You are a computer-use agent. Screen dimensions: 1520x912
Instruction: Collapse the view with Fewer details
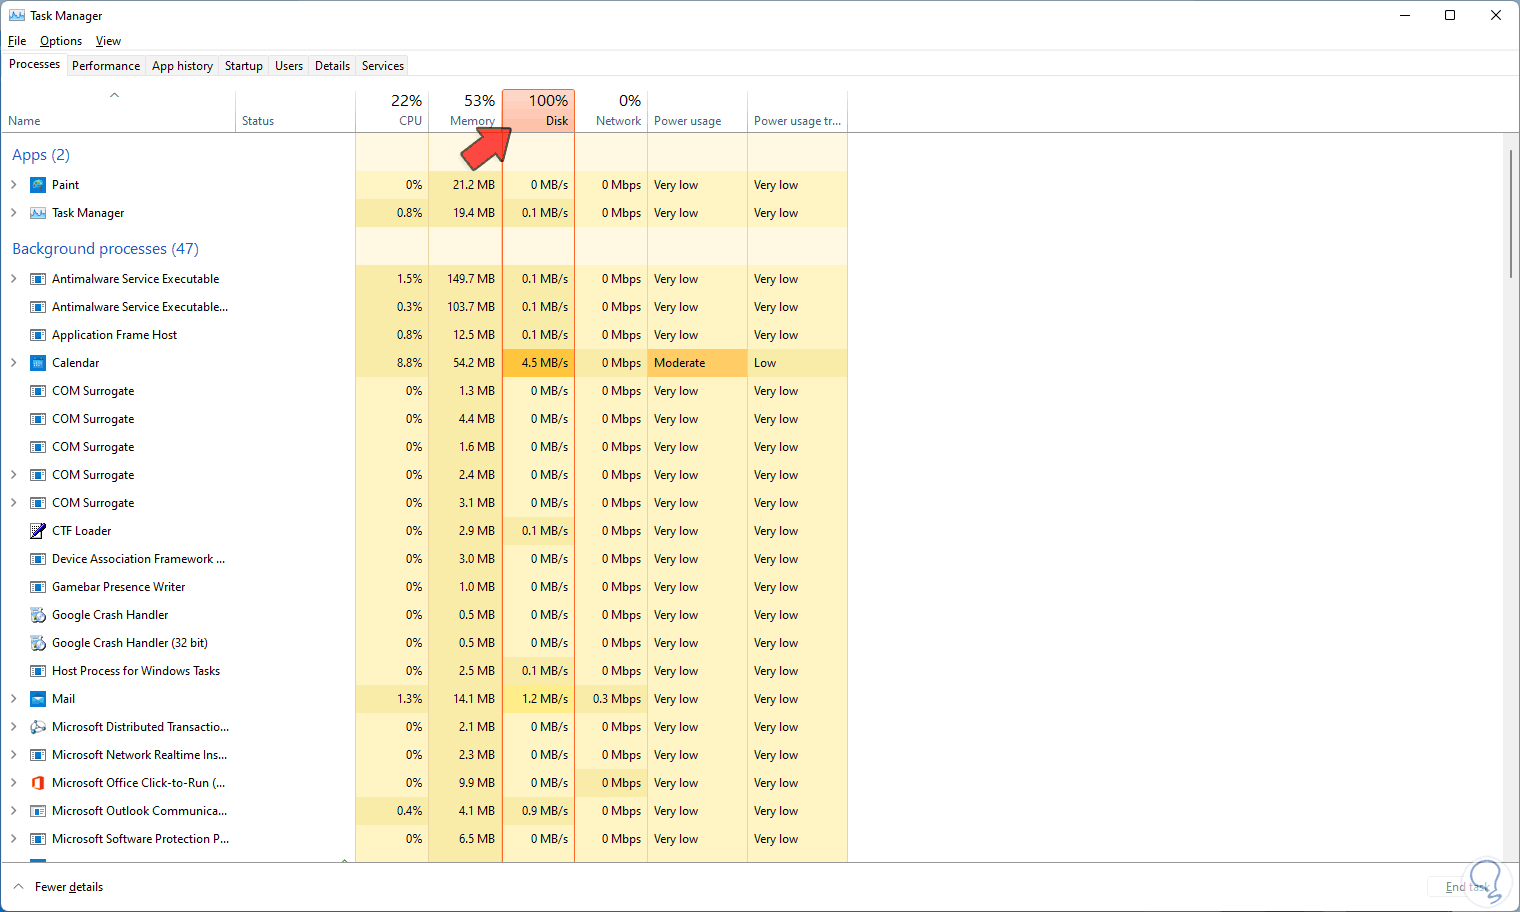(59, 887)
